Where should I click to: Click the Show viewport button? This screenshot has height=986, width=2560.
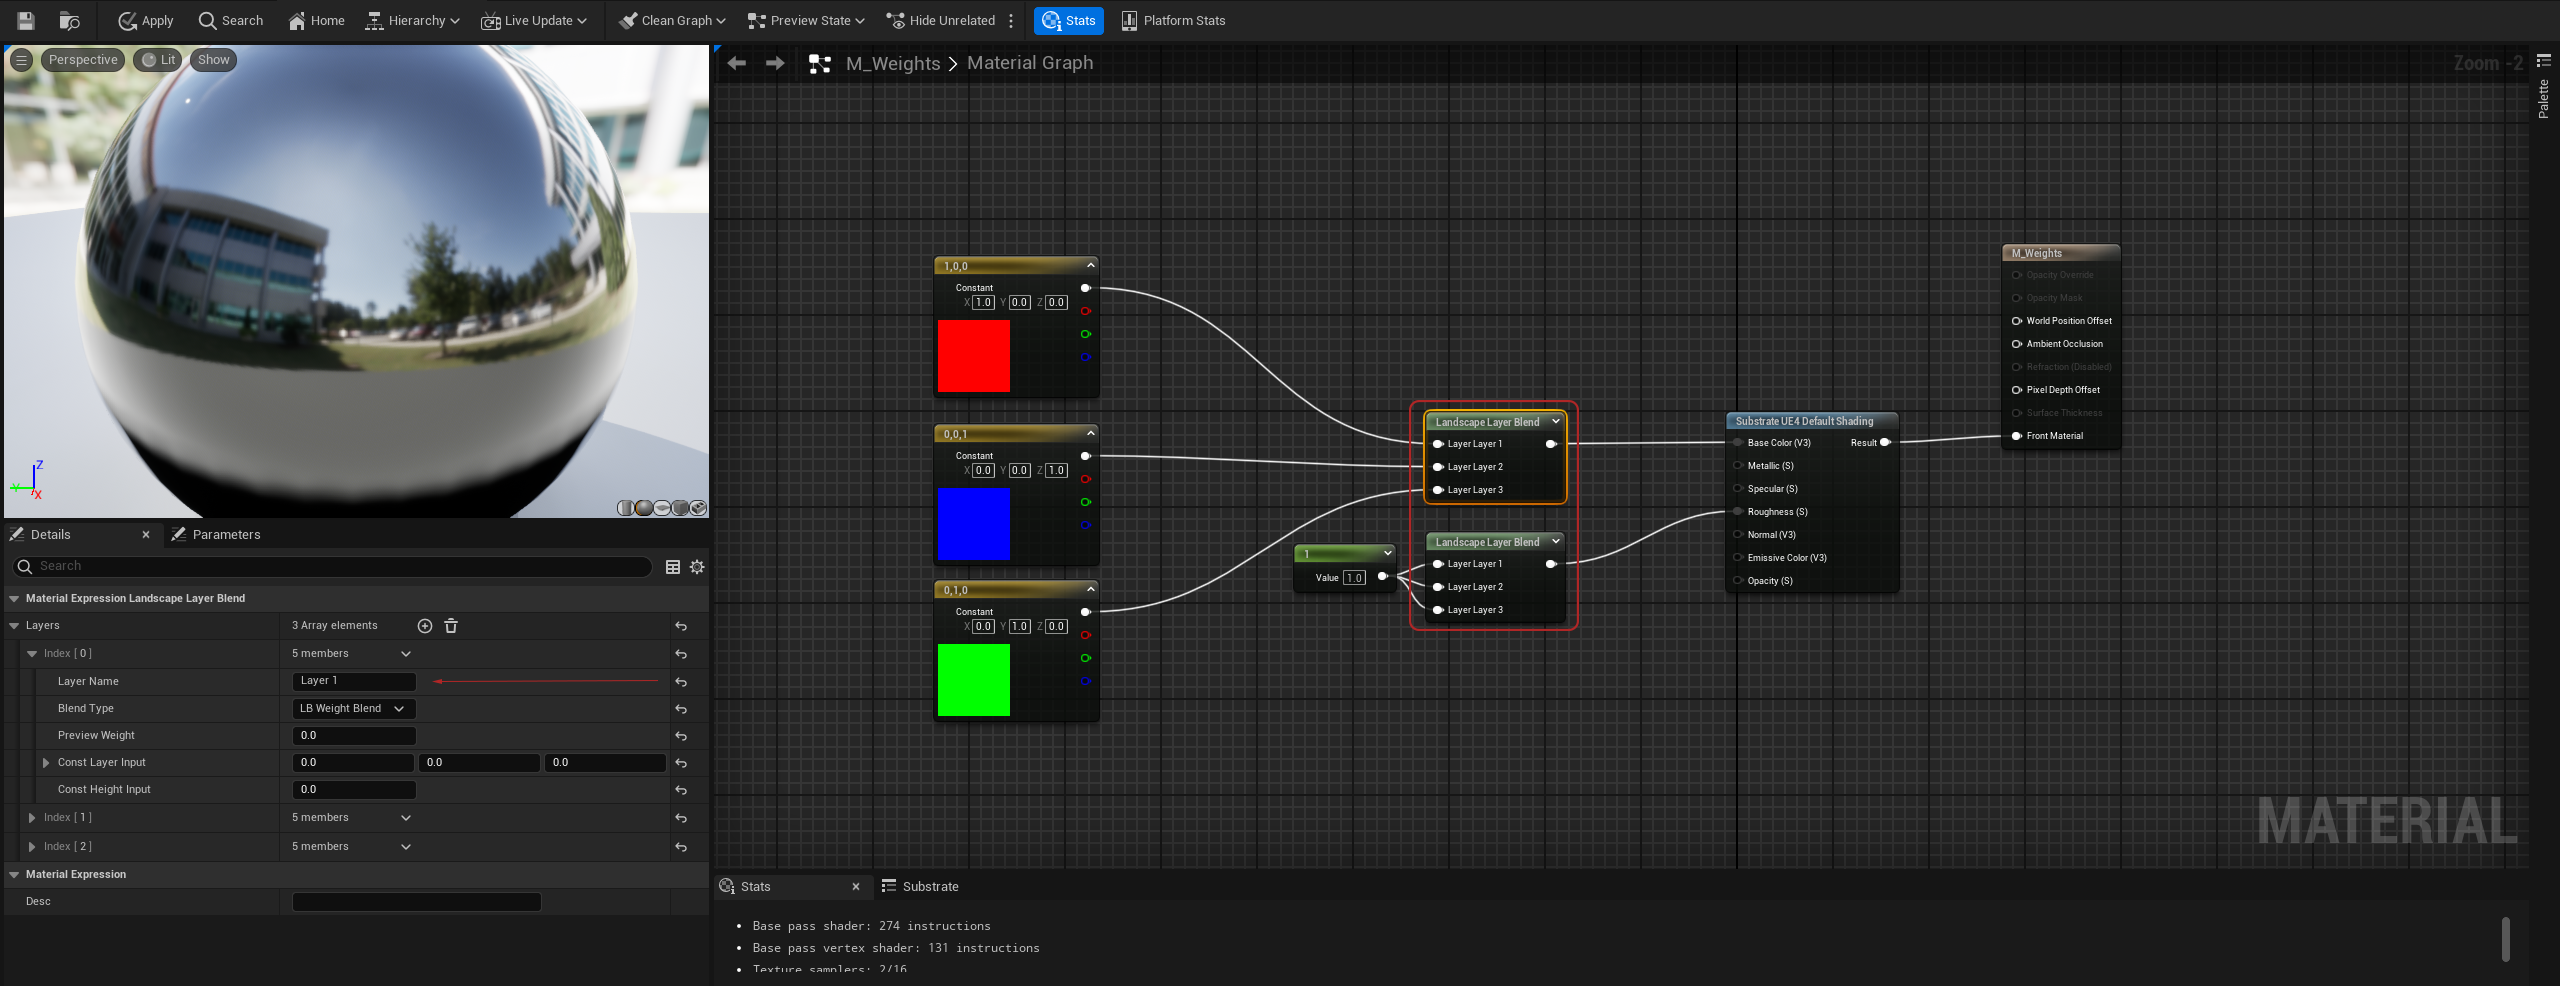(x=213, y=60)
